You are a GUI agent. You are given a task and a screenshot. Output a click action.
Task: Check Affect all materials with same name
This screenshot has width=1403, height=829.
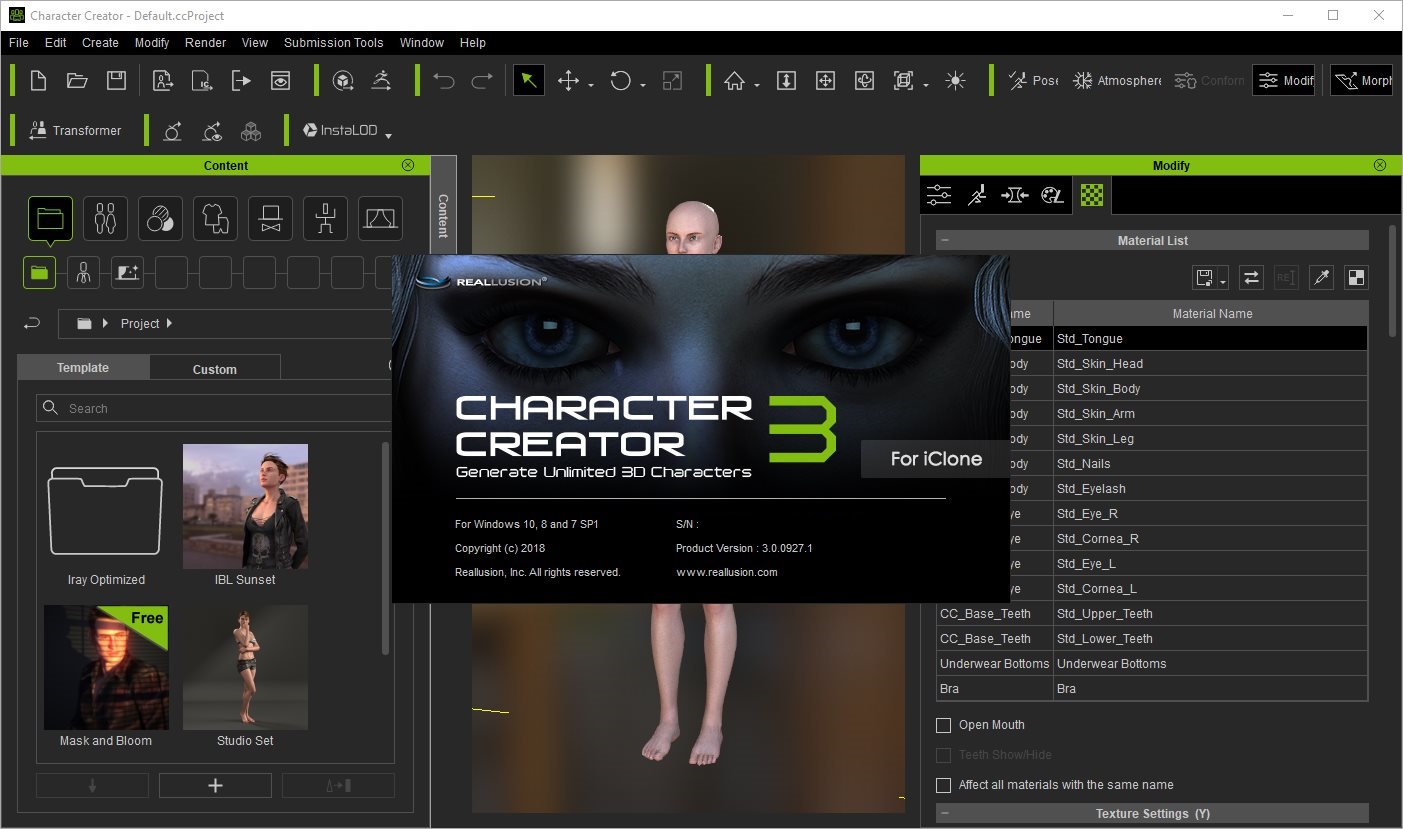[943, 785]
